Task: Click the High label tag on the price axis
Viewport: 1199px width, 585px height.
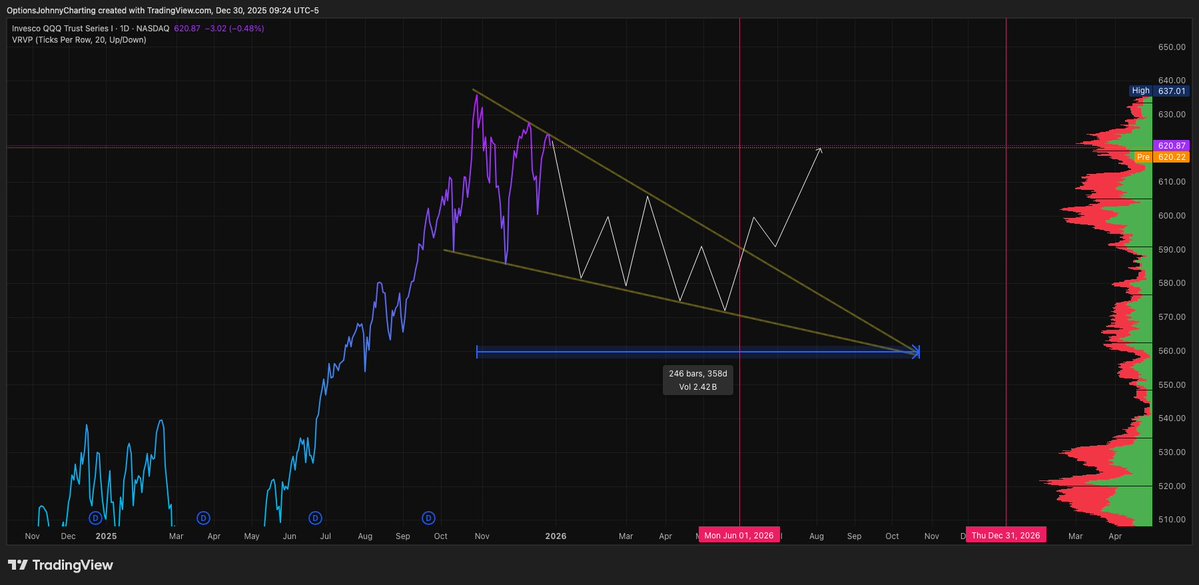Action: pos(1140,91)
